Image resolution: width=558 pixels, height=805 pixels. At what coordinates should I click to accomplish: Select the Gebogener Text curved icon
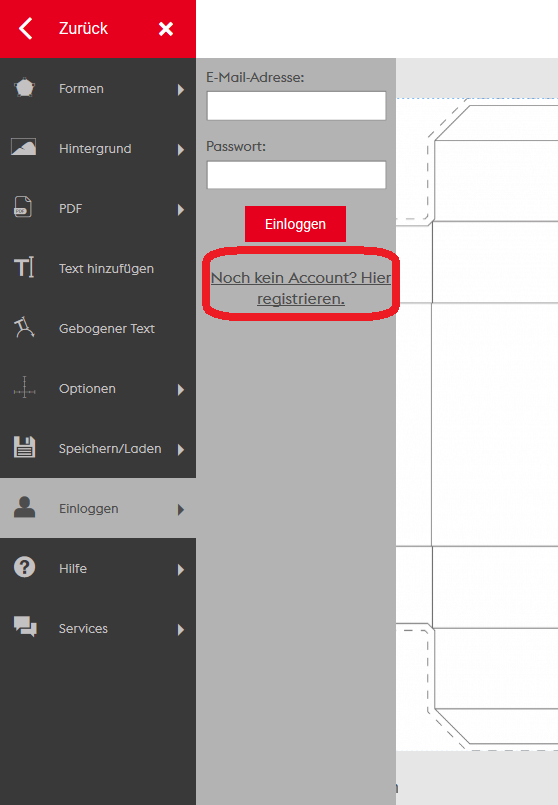pos(24,328)
